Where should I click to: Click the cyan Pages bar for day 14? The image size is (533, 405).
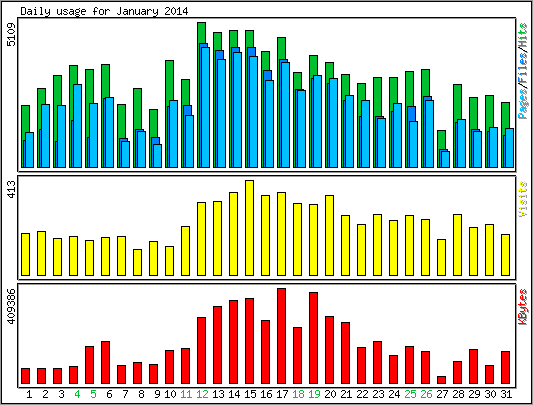click(x=238, y=110)
